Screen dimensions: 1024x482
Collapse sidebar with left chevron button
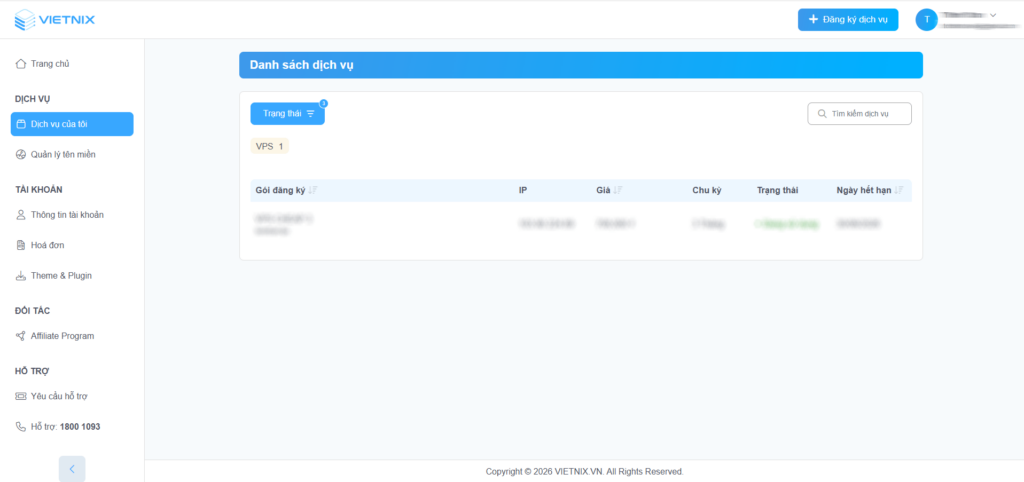click(72, 469)
